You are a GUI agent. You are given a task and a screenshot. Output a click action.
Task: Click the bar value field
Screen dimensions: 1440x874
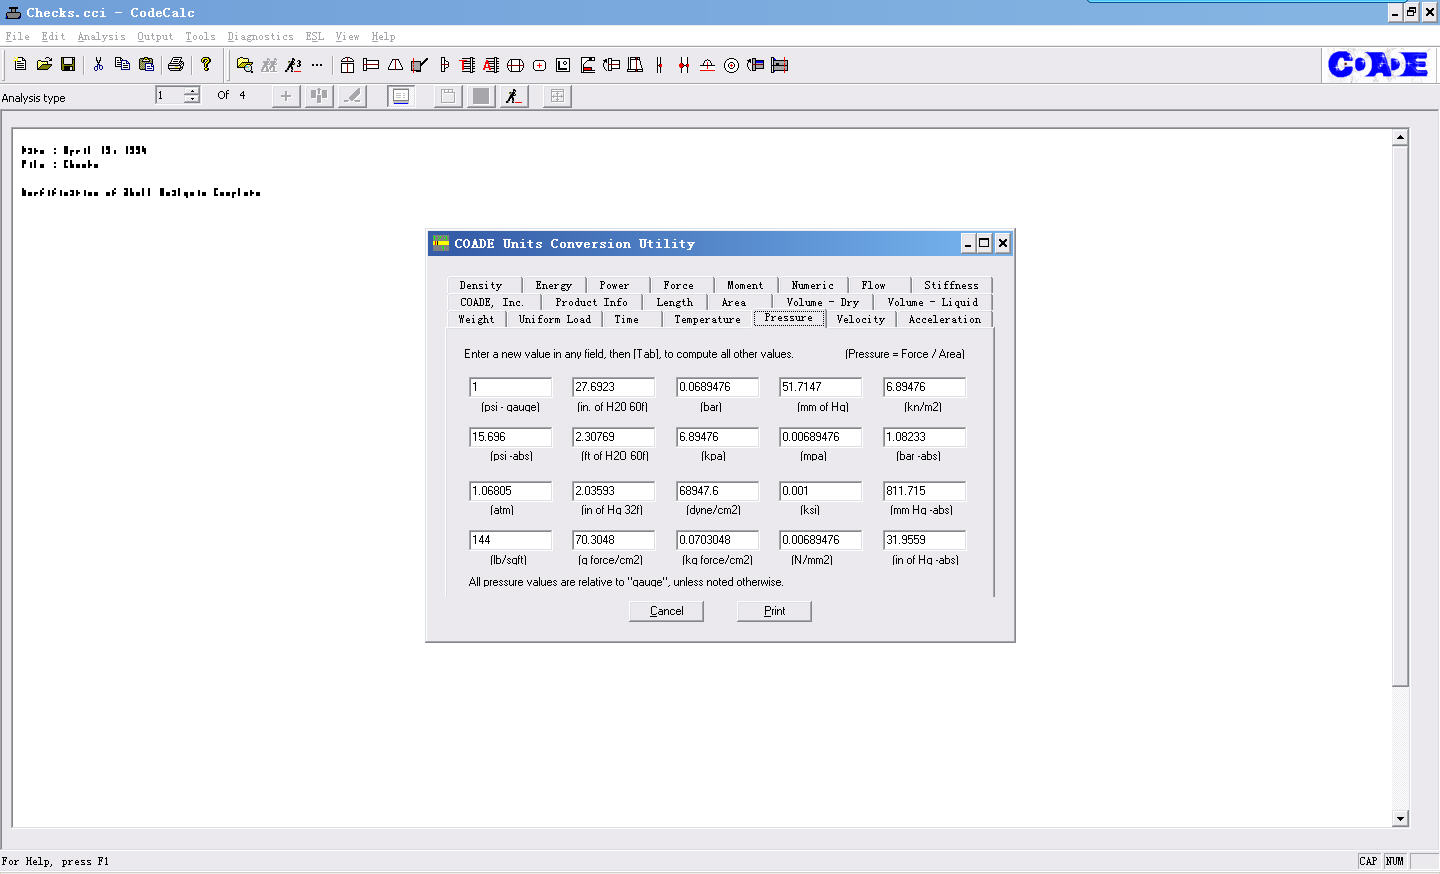[x=717, y=387]
